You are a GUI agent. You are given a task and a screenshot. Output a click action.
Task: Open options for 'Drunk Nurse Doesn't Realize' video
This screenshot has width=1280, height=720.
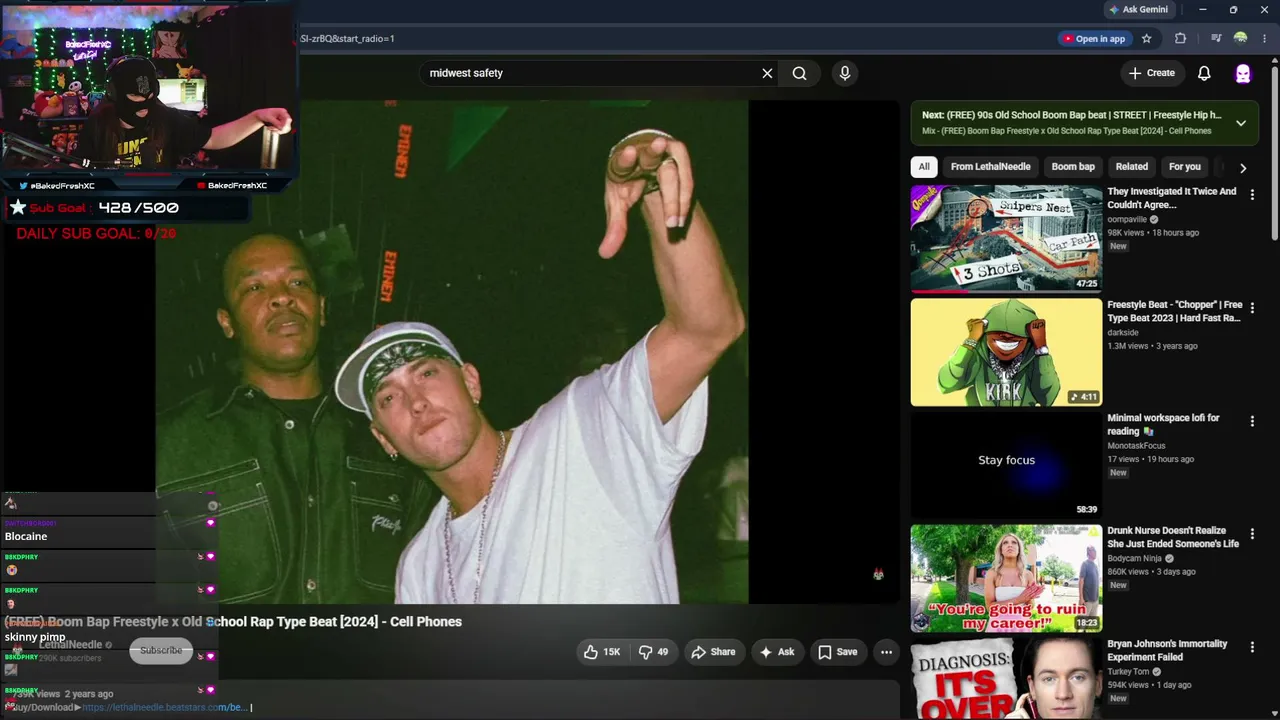click(1252, 534)
